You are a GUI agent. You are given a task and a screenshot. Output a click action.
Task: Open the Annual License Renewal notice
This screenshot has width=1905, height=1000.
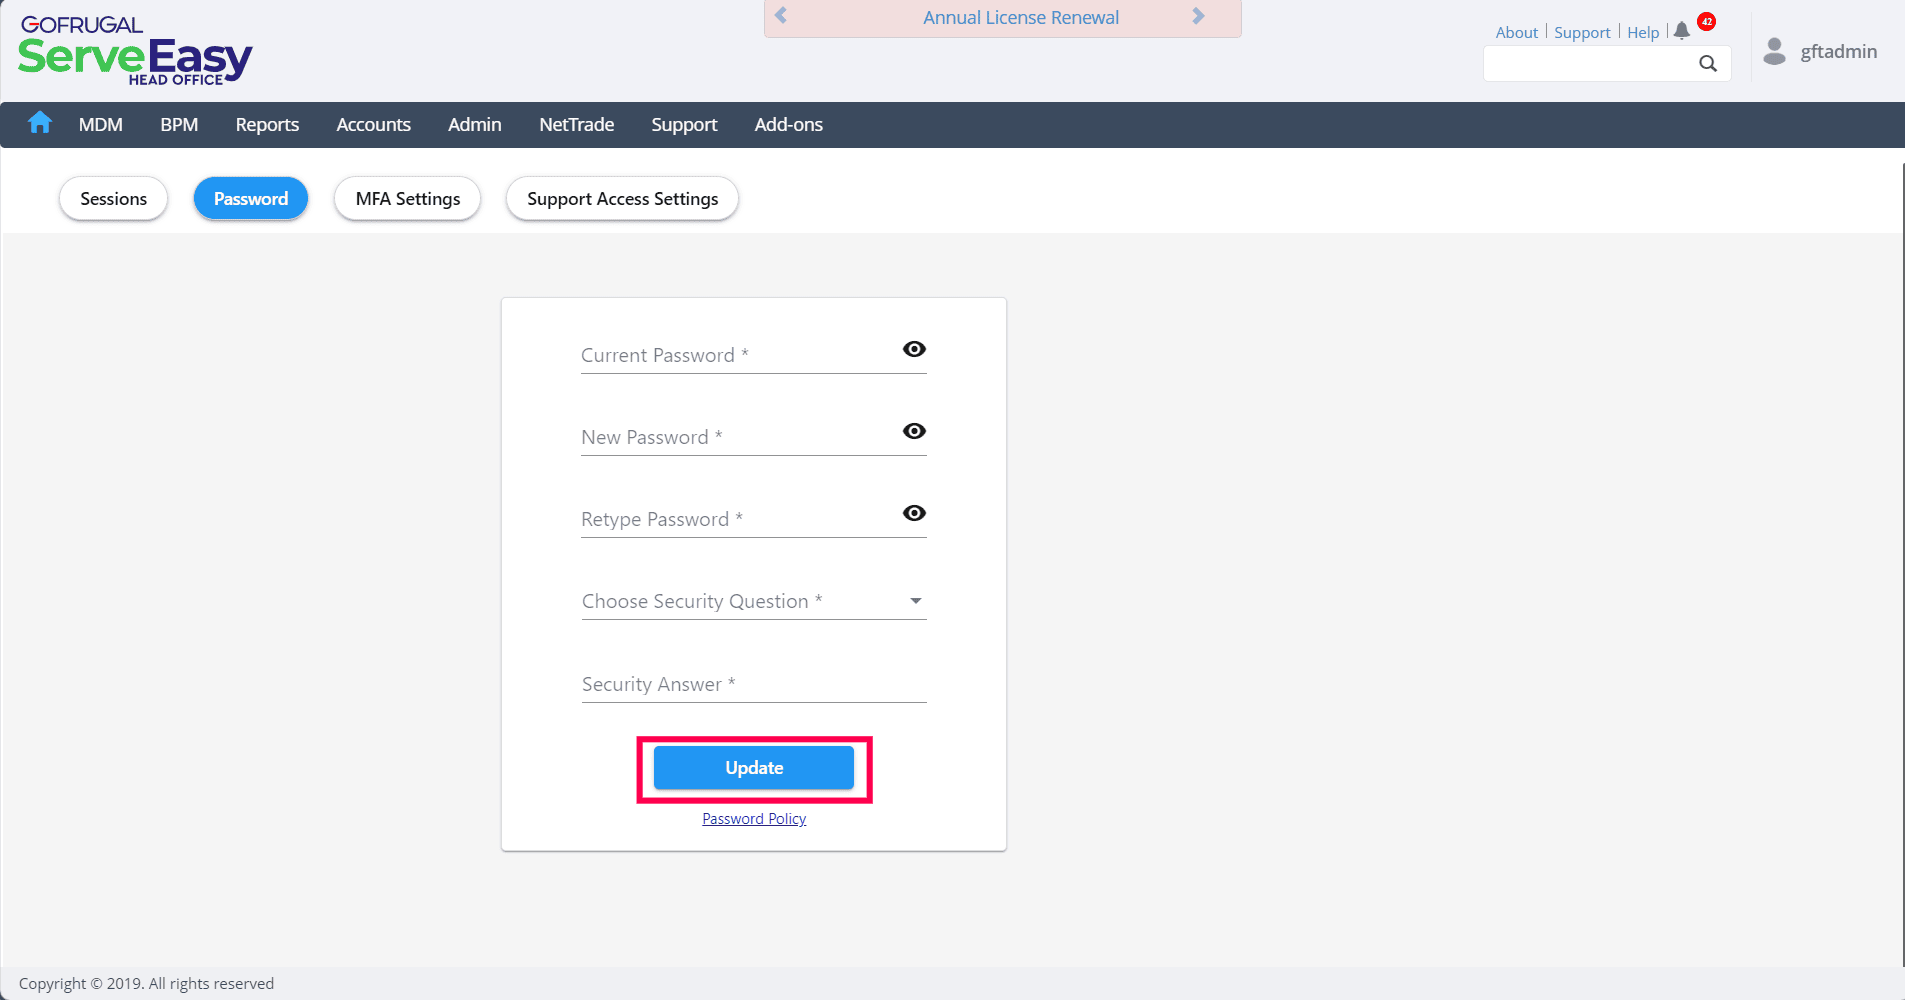(1021, 18)
